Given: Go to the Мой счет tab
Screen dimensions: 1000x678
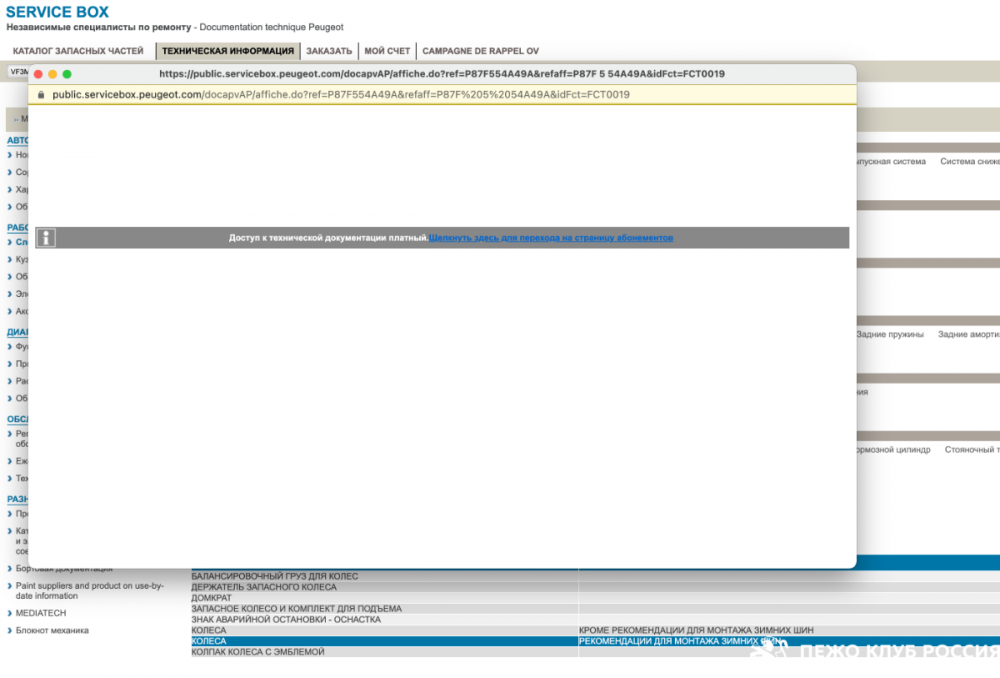Looking at the screenshot, I should tap(387, 51).
